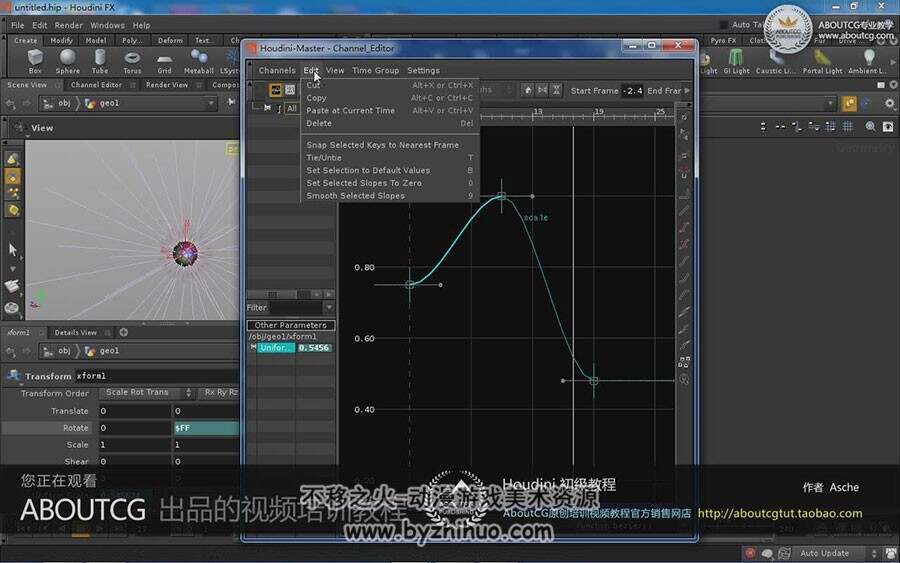Screen dimensions: 900x563
Task: Switch to the Details View tab
Action: (x=76, y=332)
